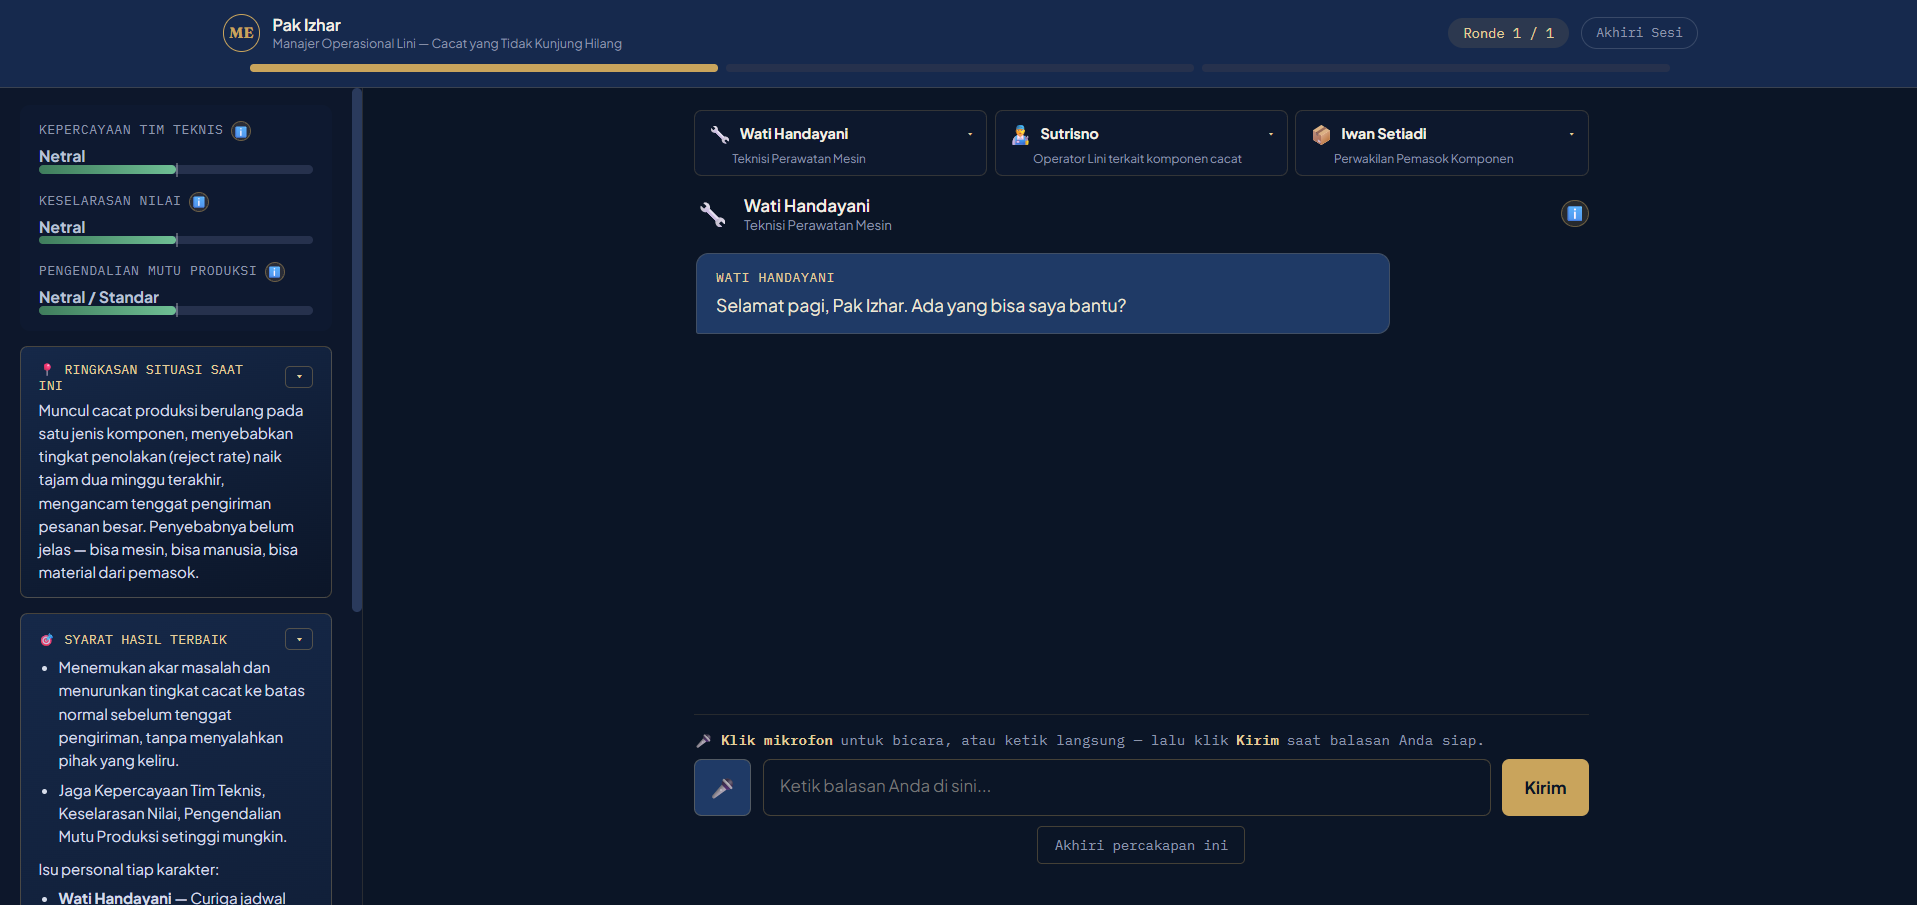Open the dropdown arrow on Iwan Setiadi tab
This screenshot has width=1917, height=905.
1571,134
